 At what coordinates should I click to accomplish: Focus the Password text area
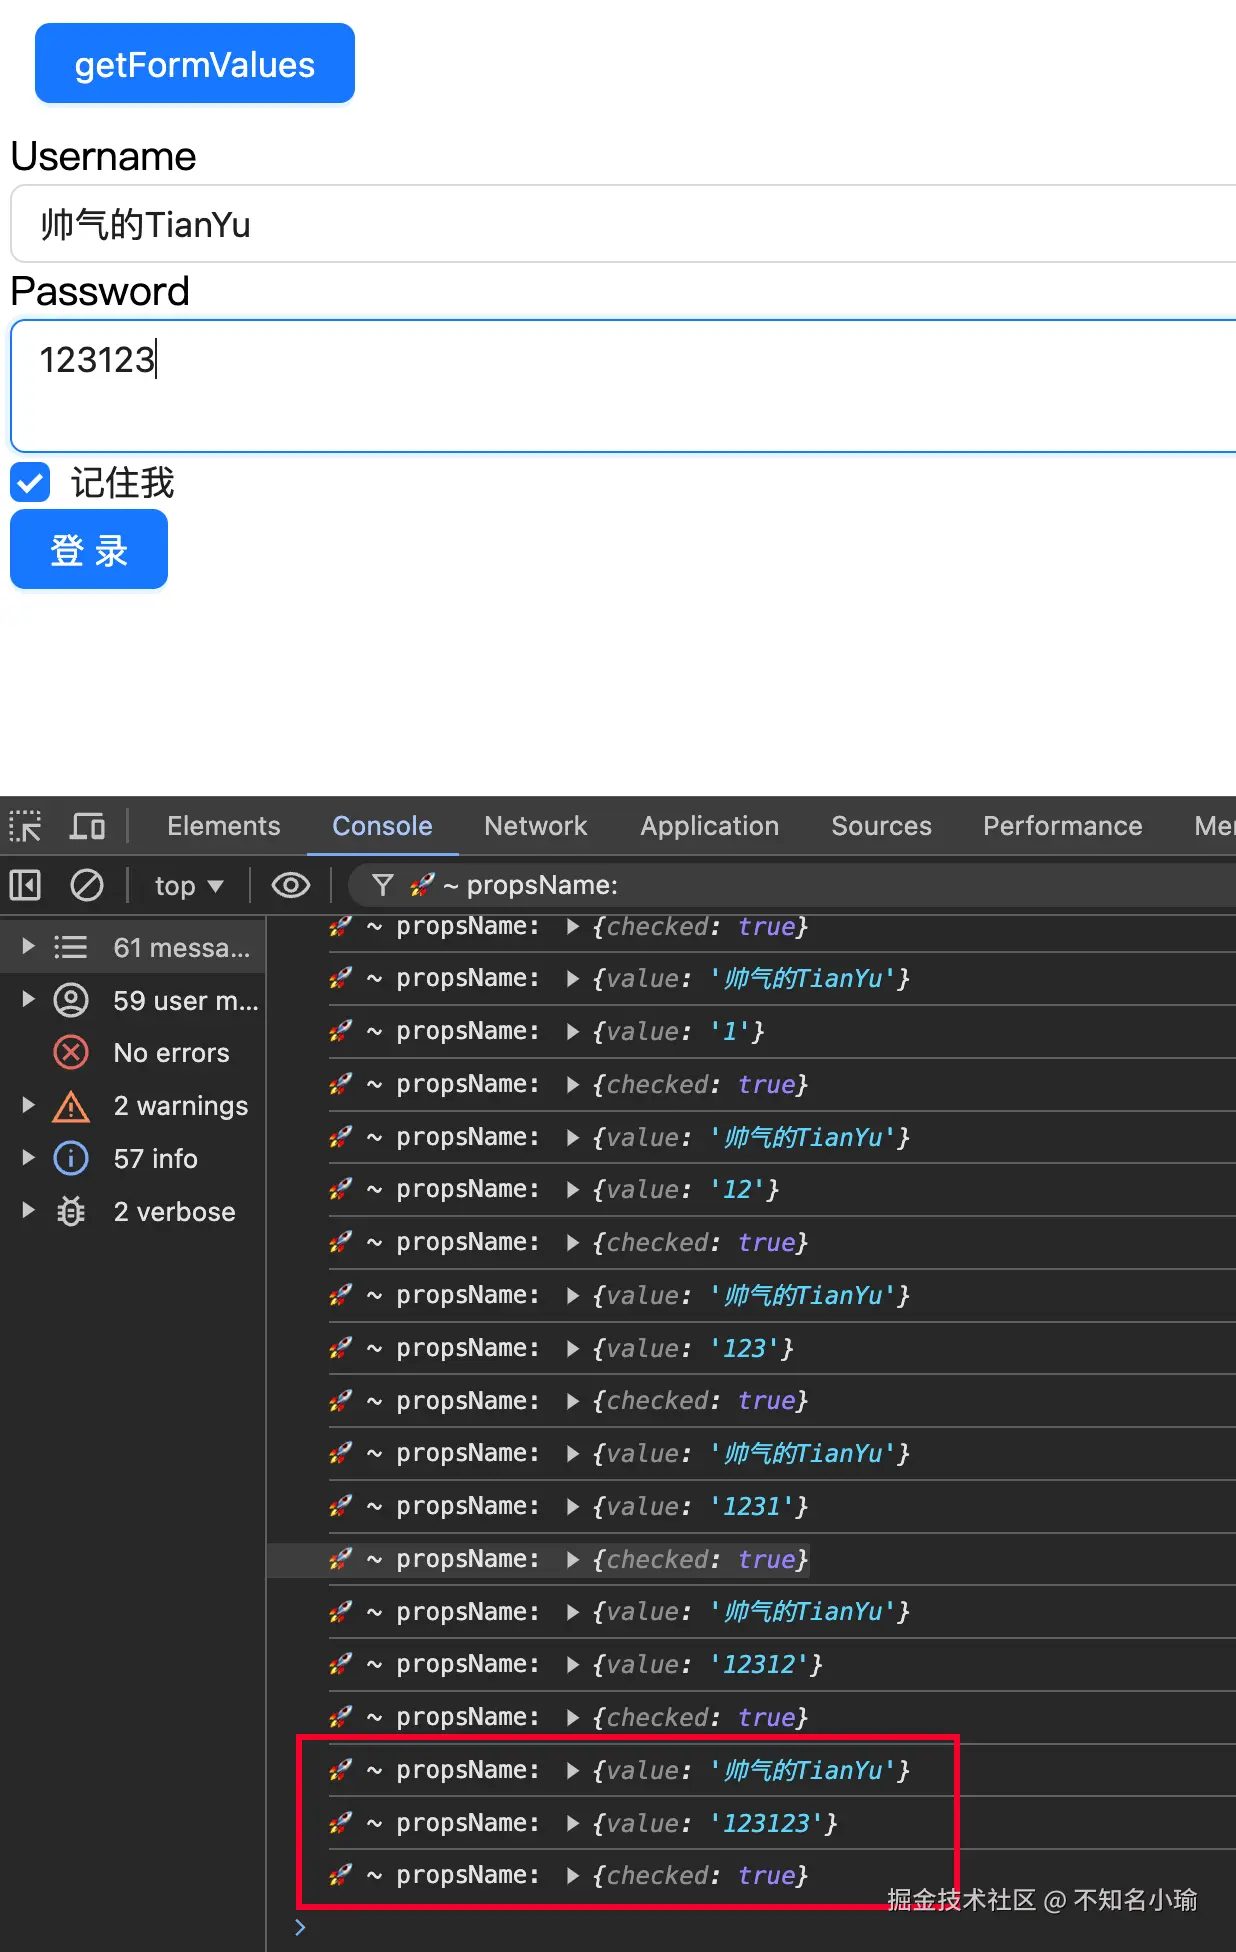[x=624, y=386]
